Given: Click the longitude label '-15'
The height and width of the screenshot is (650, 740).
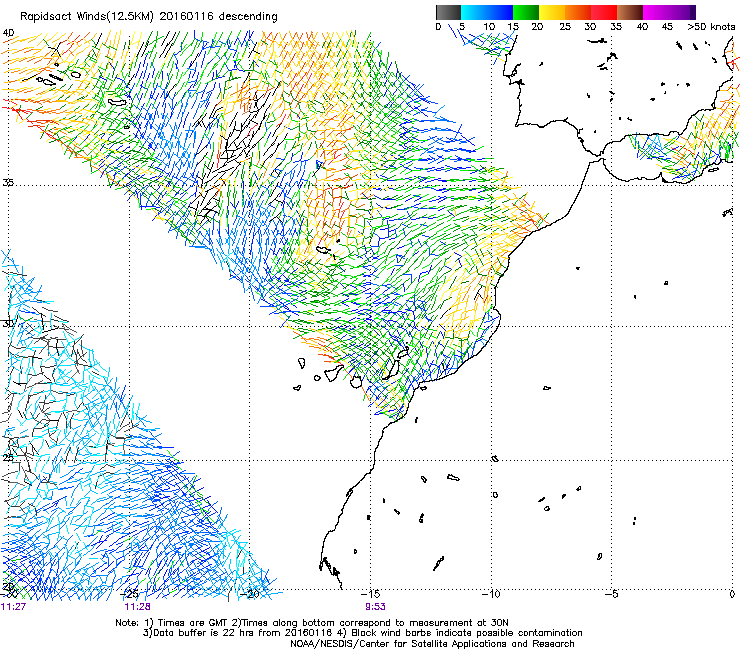Looking at the screenshot, I should click(x=370, y=594).
